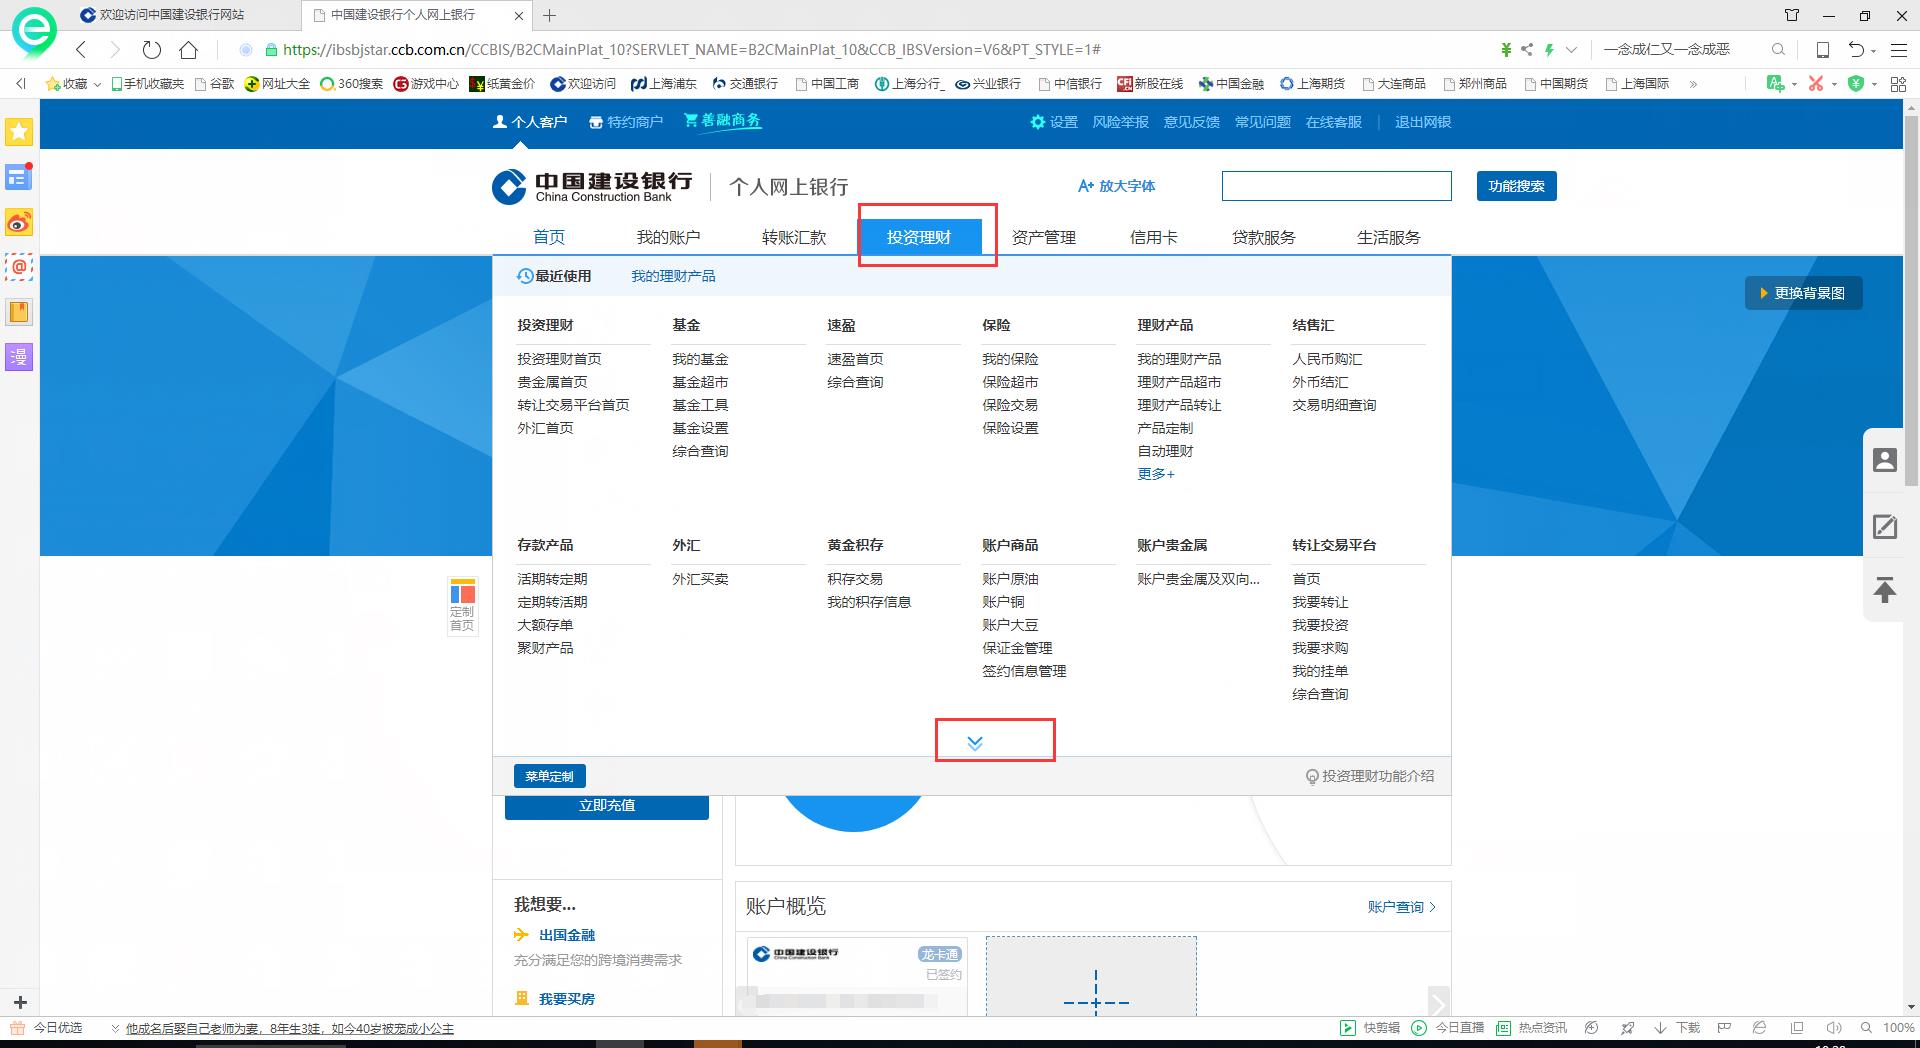
Task: Click the 功能搜索 button
Action: 1517,186
